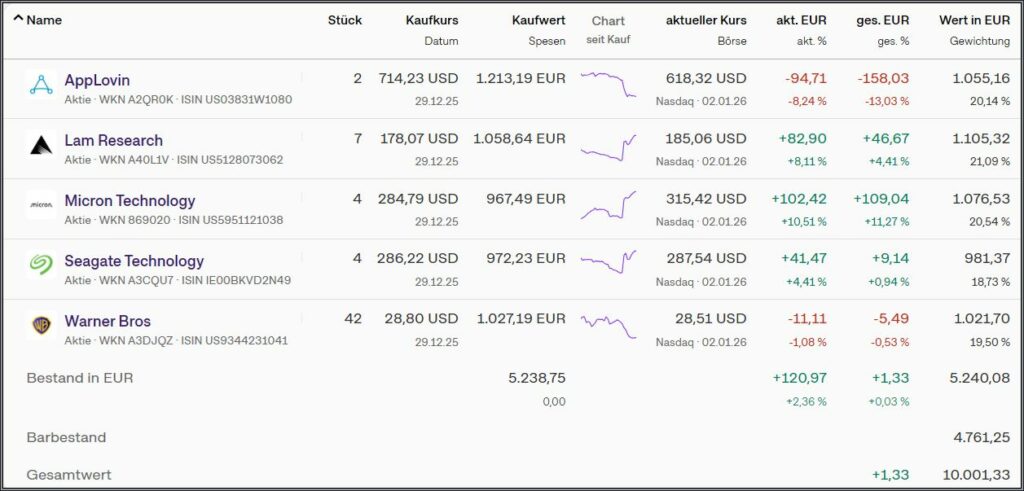This screenshot has height=491, width=1024.
Task: Click the Micron Technology sparkline chart
Action: point(608,206)
